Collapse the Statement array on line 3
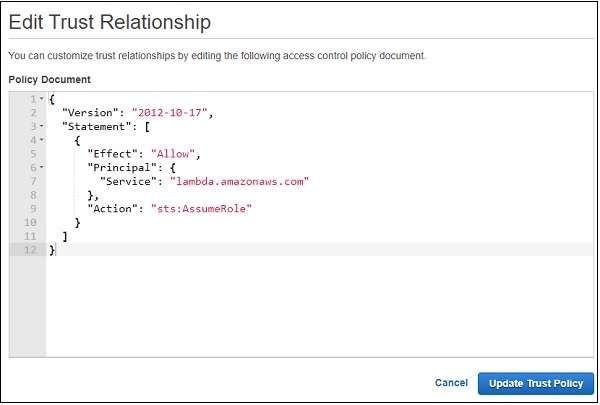This screenshot has width=600, height=405. click(x=41, y=126)
